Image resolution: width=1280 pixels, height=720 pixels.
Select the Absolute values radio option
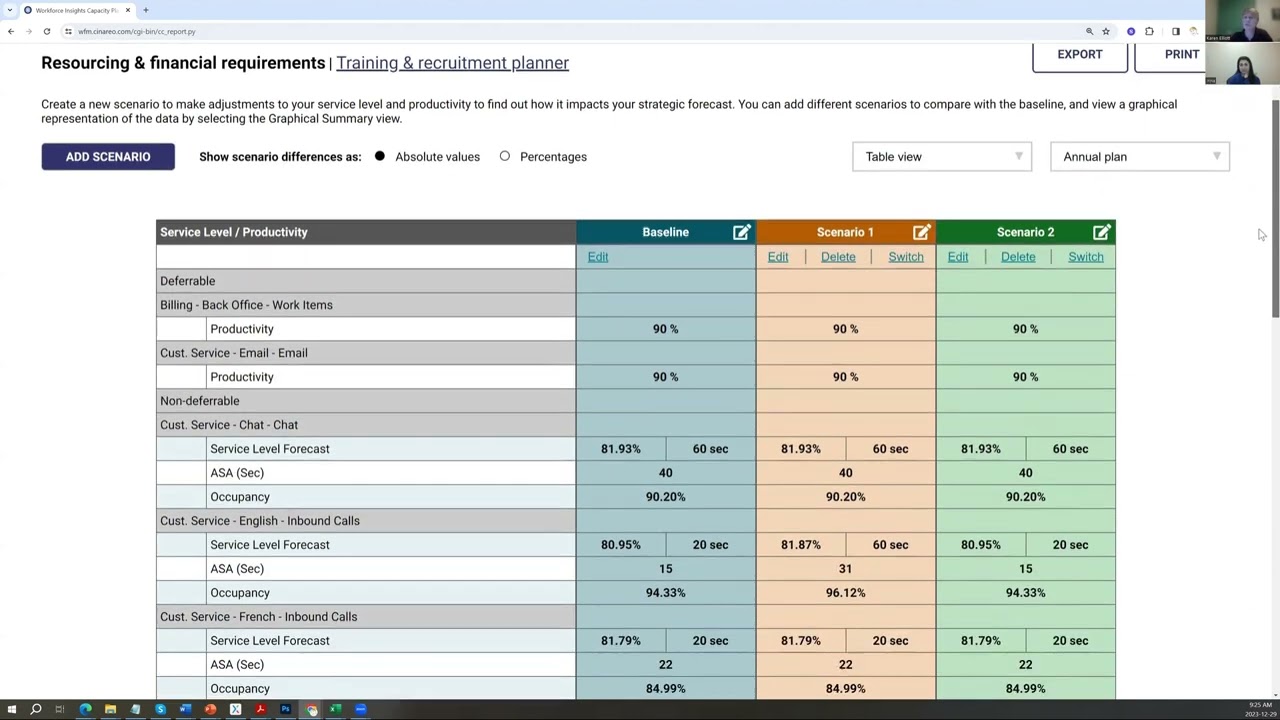click(x=380, y=157)
